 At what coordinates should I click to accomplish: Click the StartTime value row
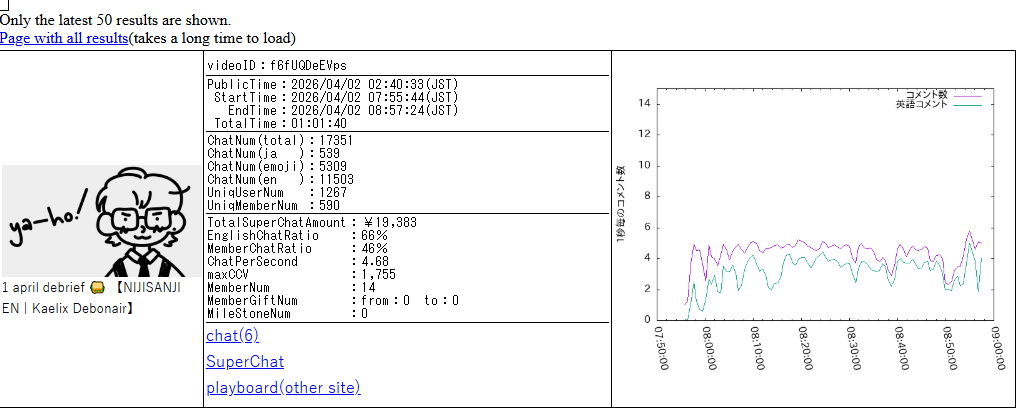(x=336, y=98)
